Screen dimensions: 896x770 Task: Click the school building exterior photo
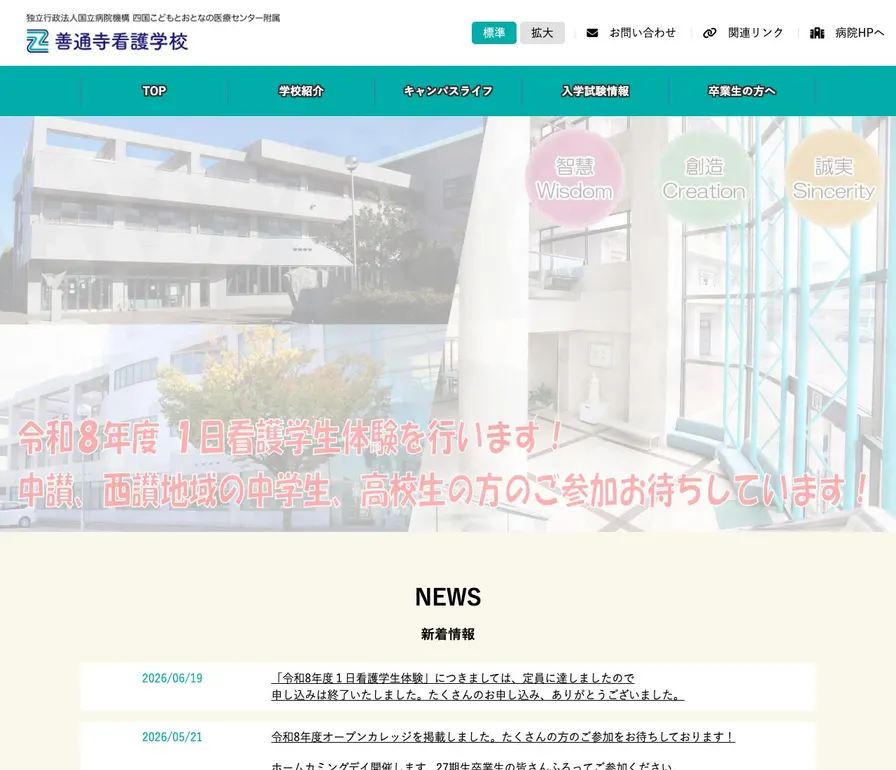[229, 220]
